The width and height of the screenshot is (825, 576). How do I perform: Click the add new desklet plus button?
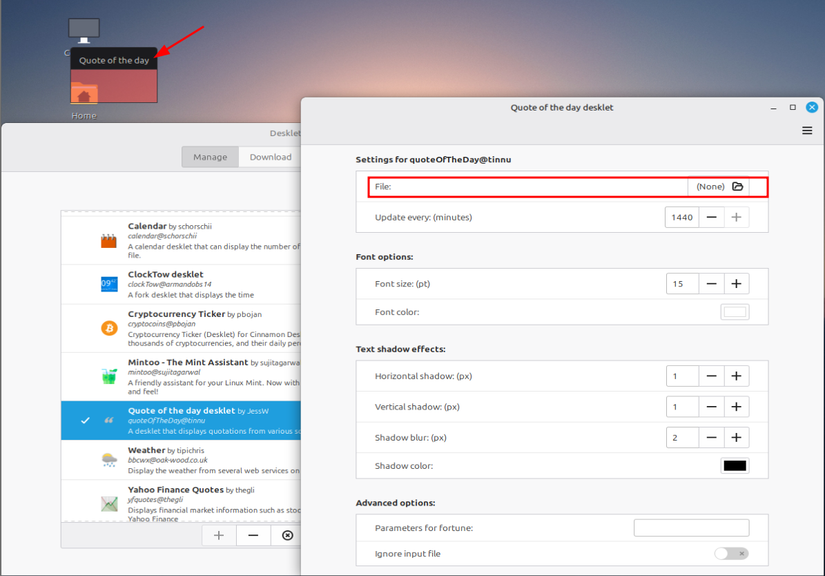point(218,535)
